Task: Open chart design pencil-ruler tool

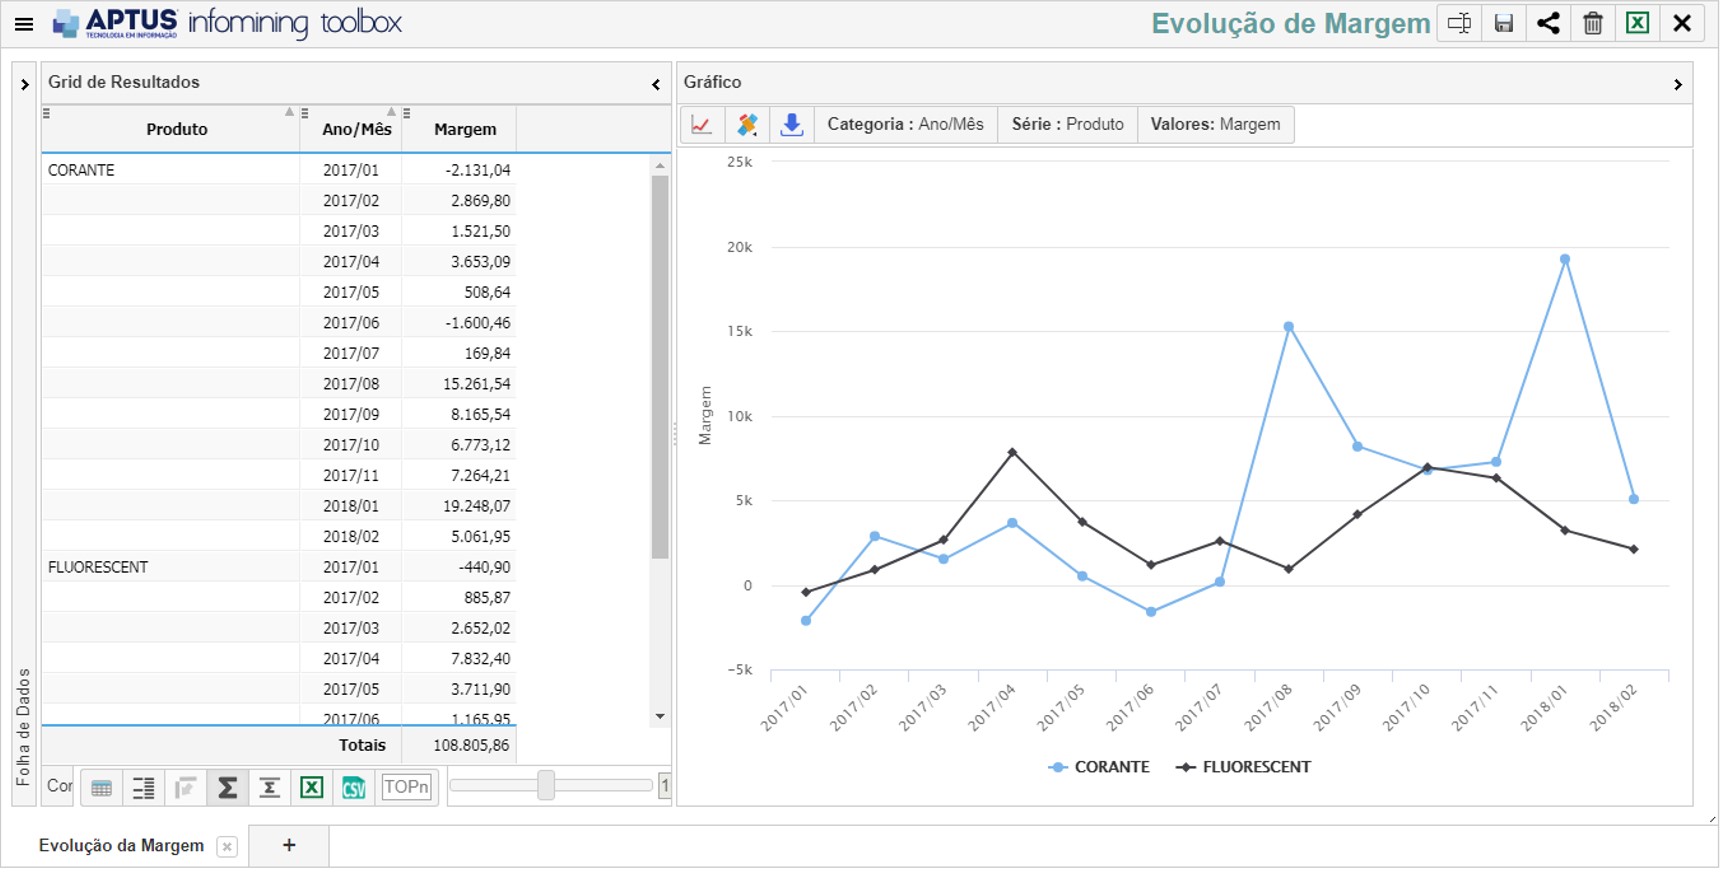Action: tap(747, 125)
